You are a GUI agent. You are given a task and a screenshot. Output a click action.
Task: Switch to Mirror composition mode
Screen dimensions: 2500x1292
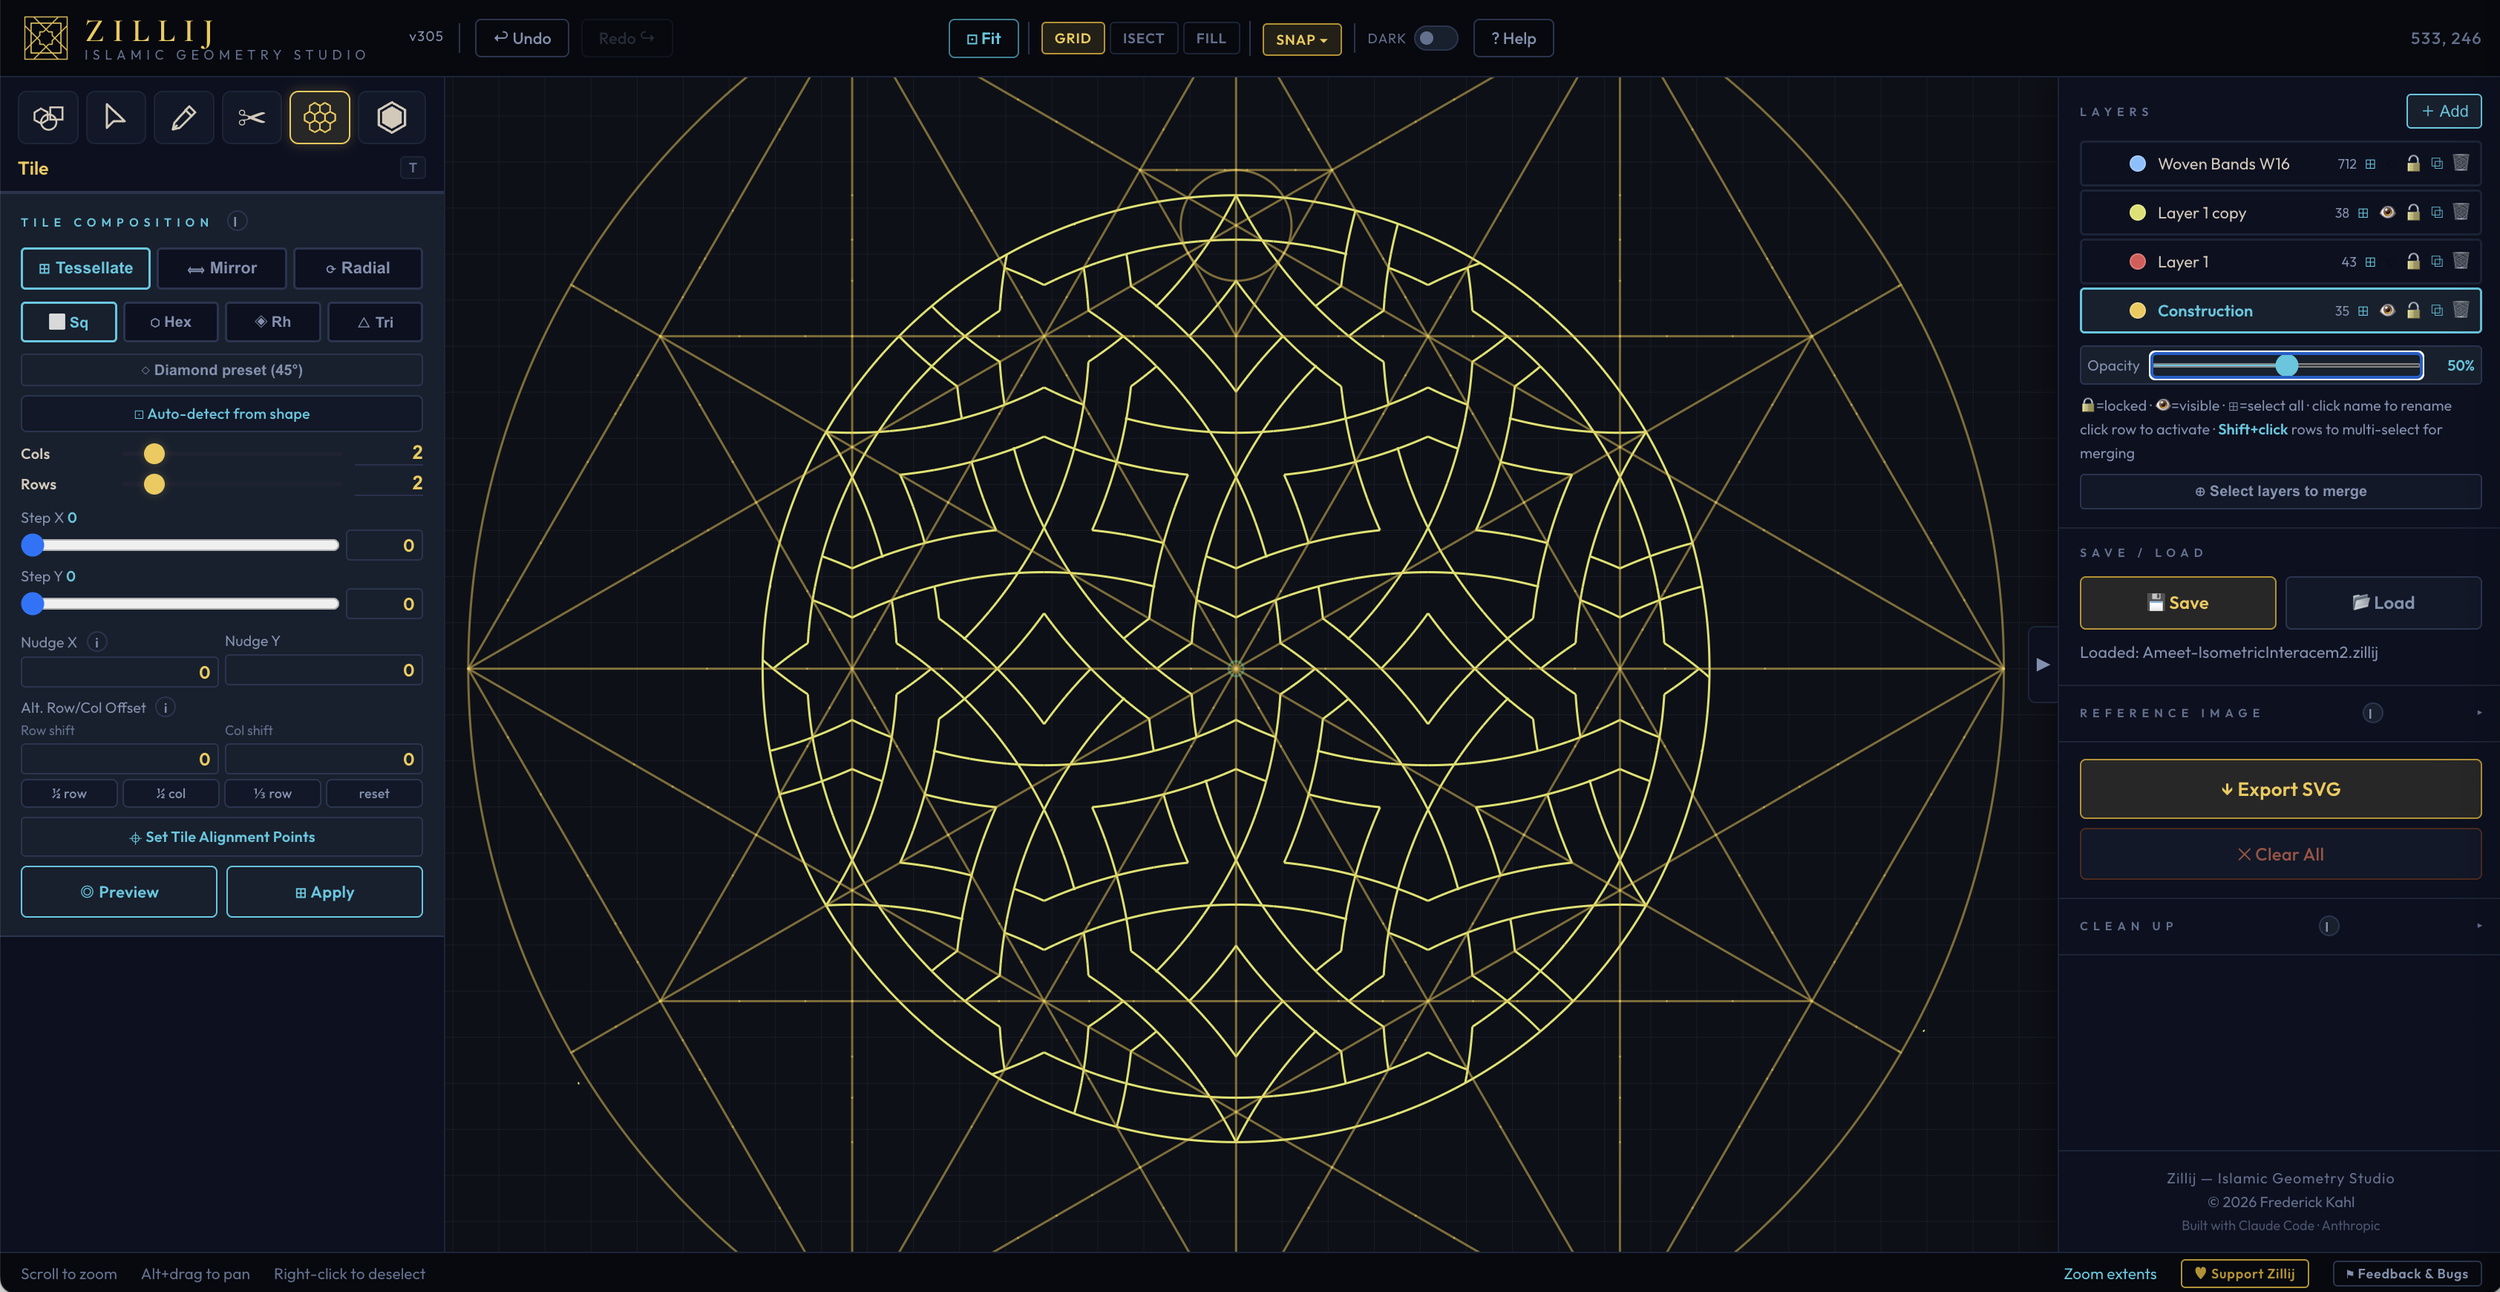tap(222, 268)
